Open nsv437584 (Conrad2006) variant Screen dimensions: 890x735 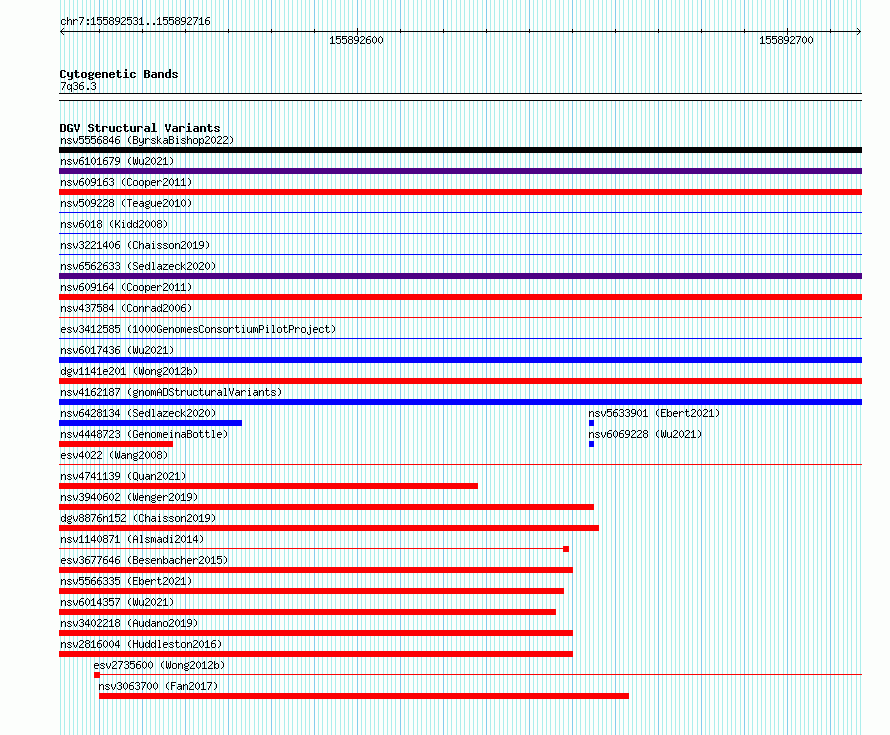point(126,308)
